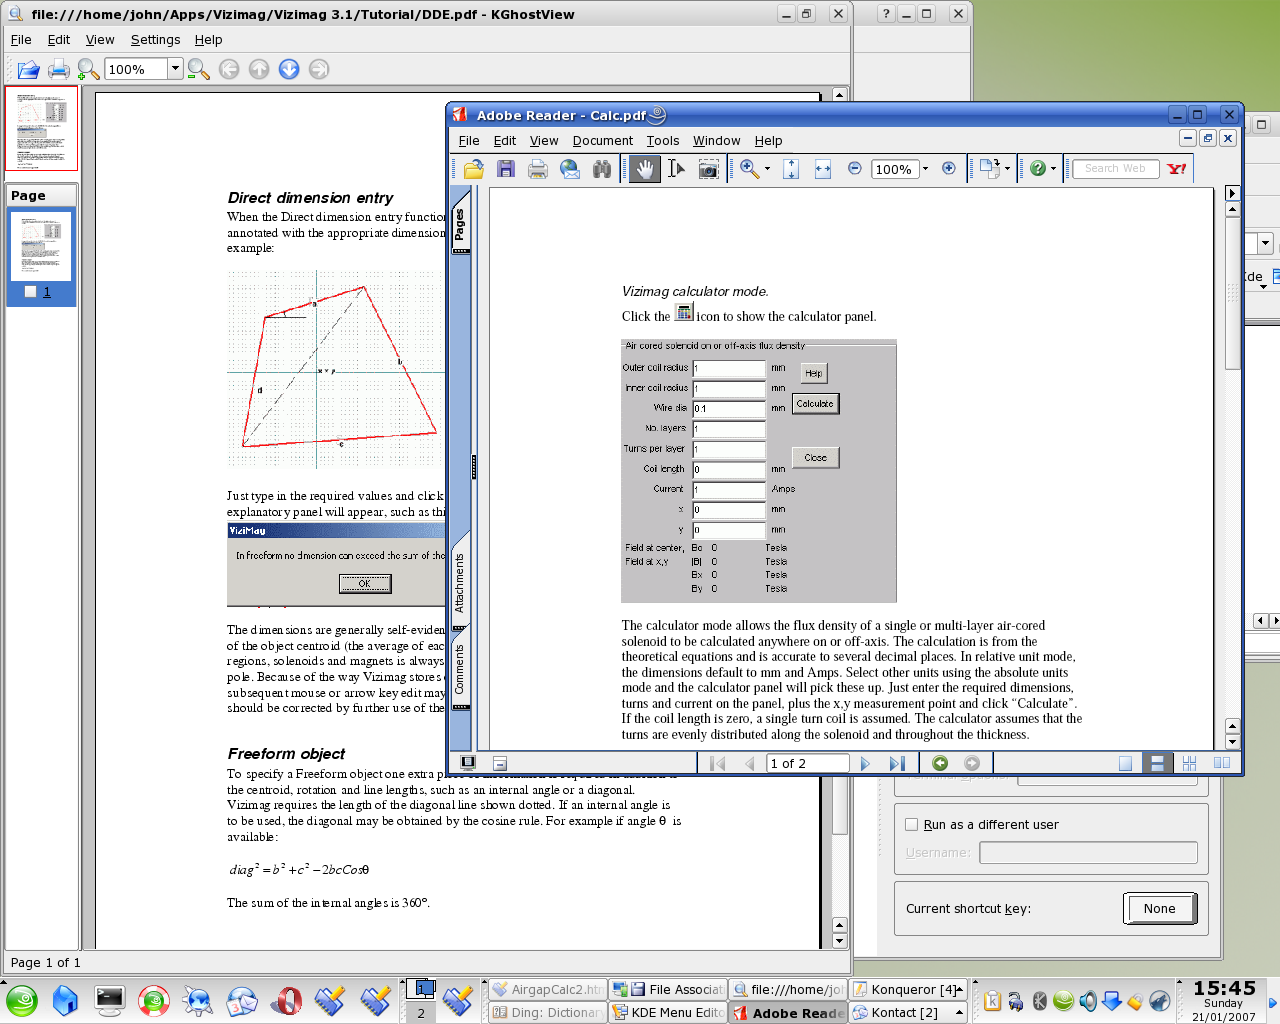The width and height of the screenshot is (1280, 1024).
Task: Select Continuous page layout icon
Action: [1157, 763]
